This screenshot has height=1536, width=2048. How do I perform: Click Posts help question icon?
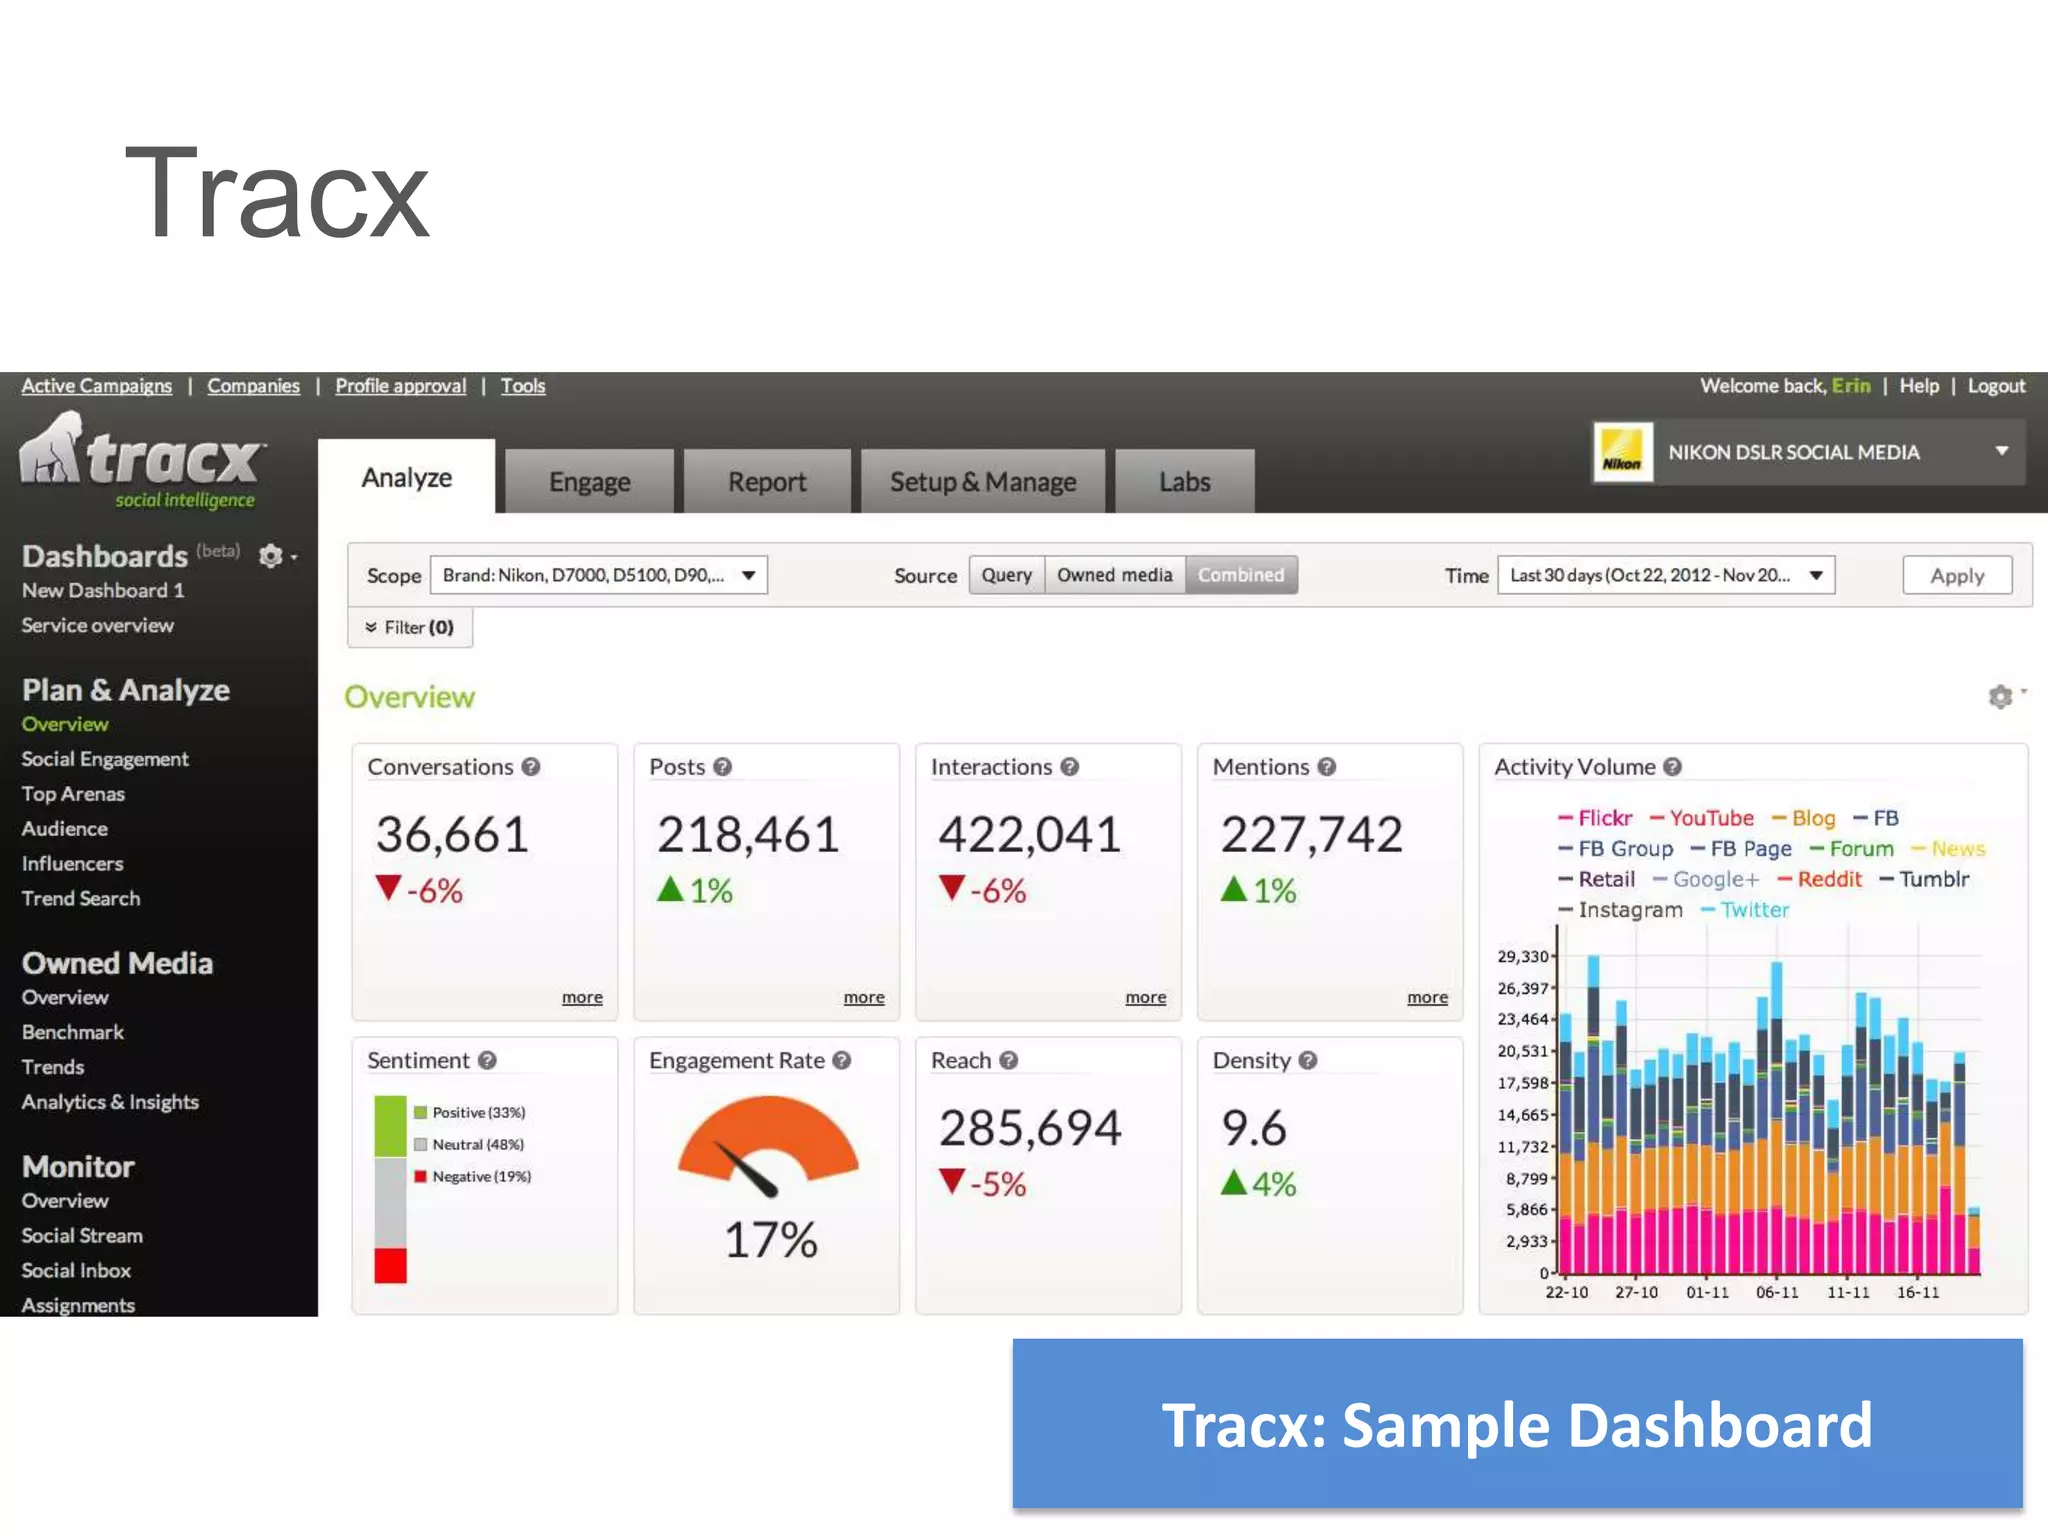pyautogui.click(x=723, y=767)
